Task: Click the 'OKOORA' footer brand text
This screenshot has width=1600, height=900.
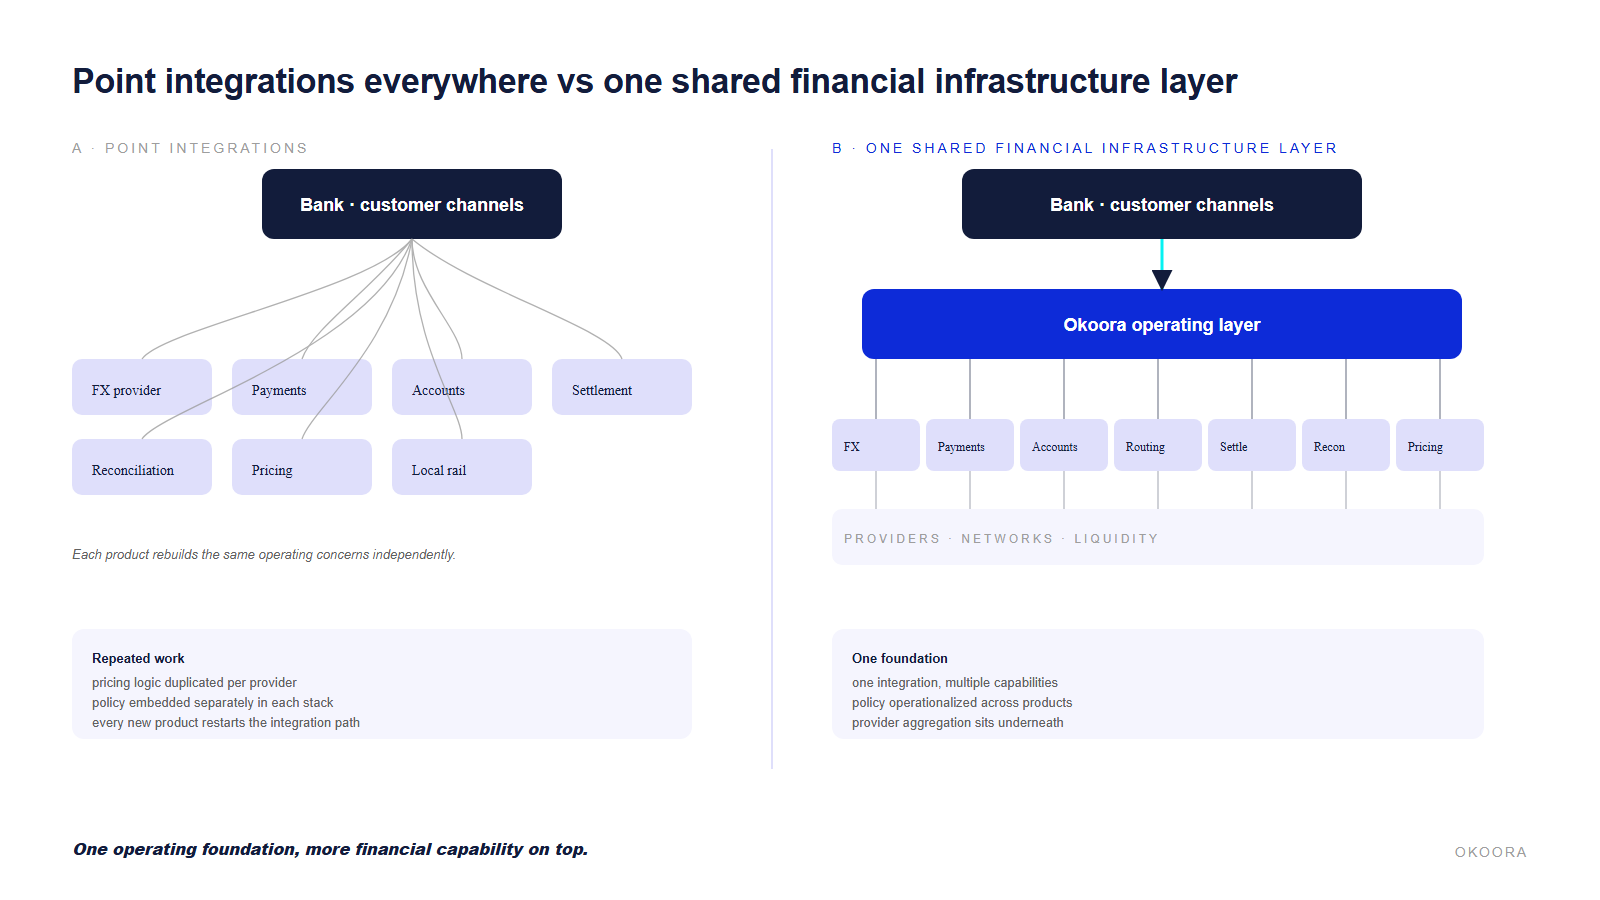Action: (x=1490, y=852)
